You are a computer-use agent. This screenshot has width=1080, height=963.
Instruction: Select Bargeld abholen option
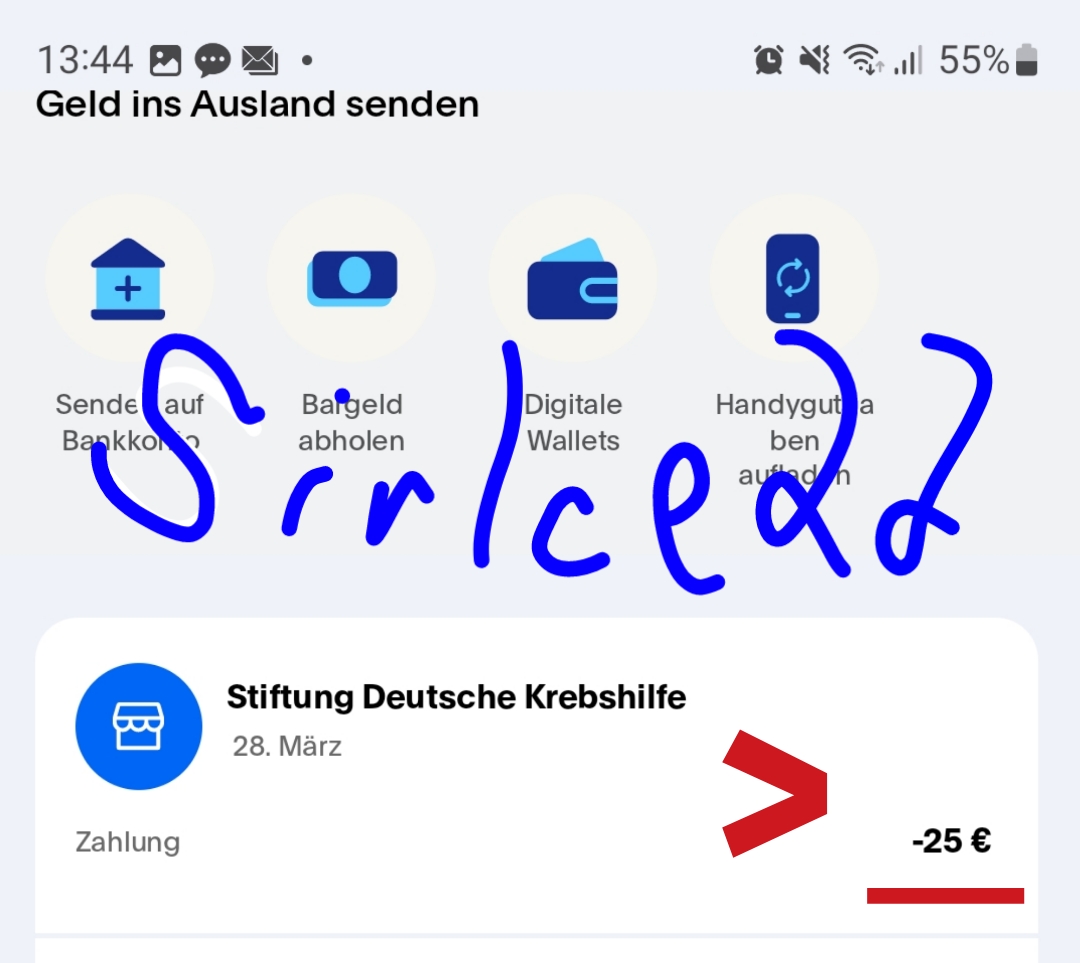(x=351, y=422)
